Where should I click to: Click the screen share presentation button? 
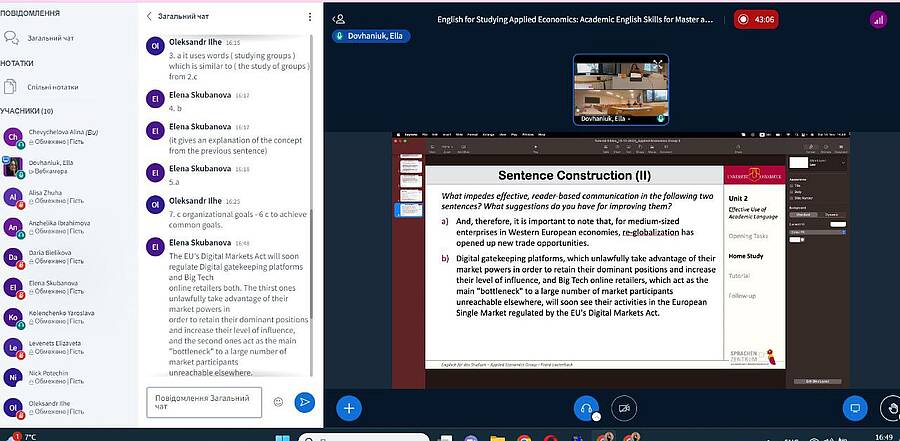[x=854, y=407]
